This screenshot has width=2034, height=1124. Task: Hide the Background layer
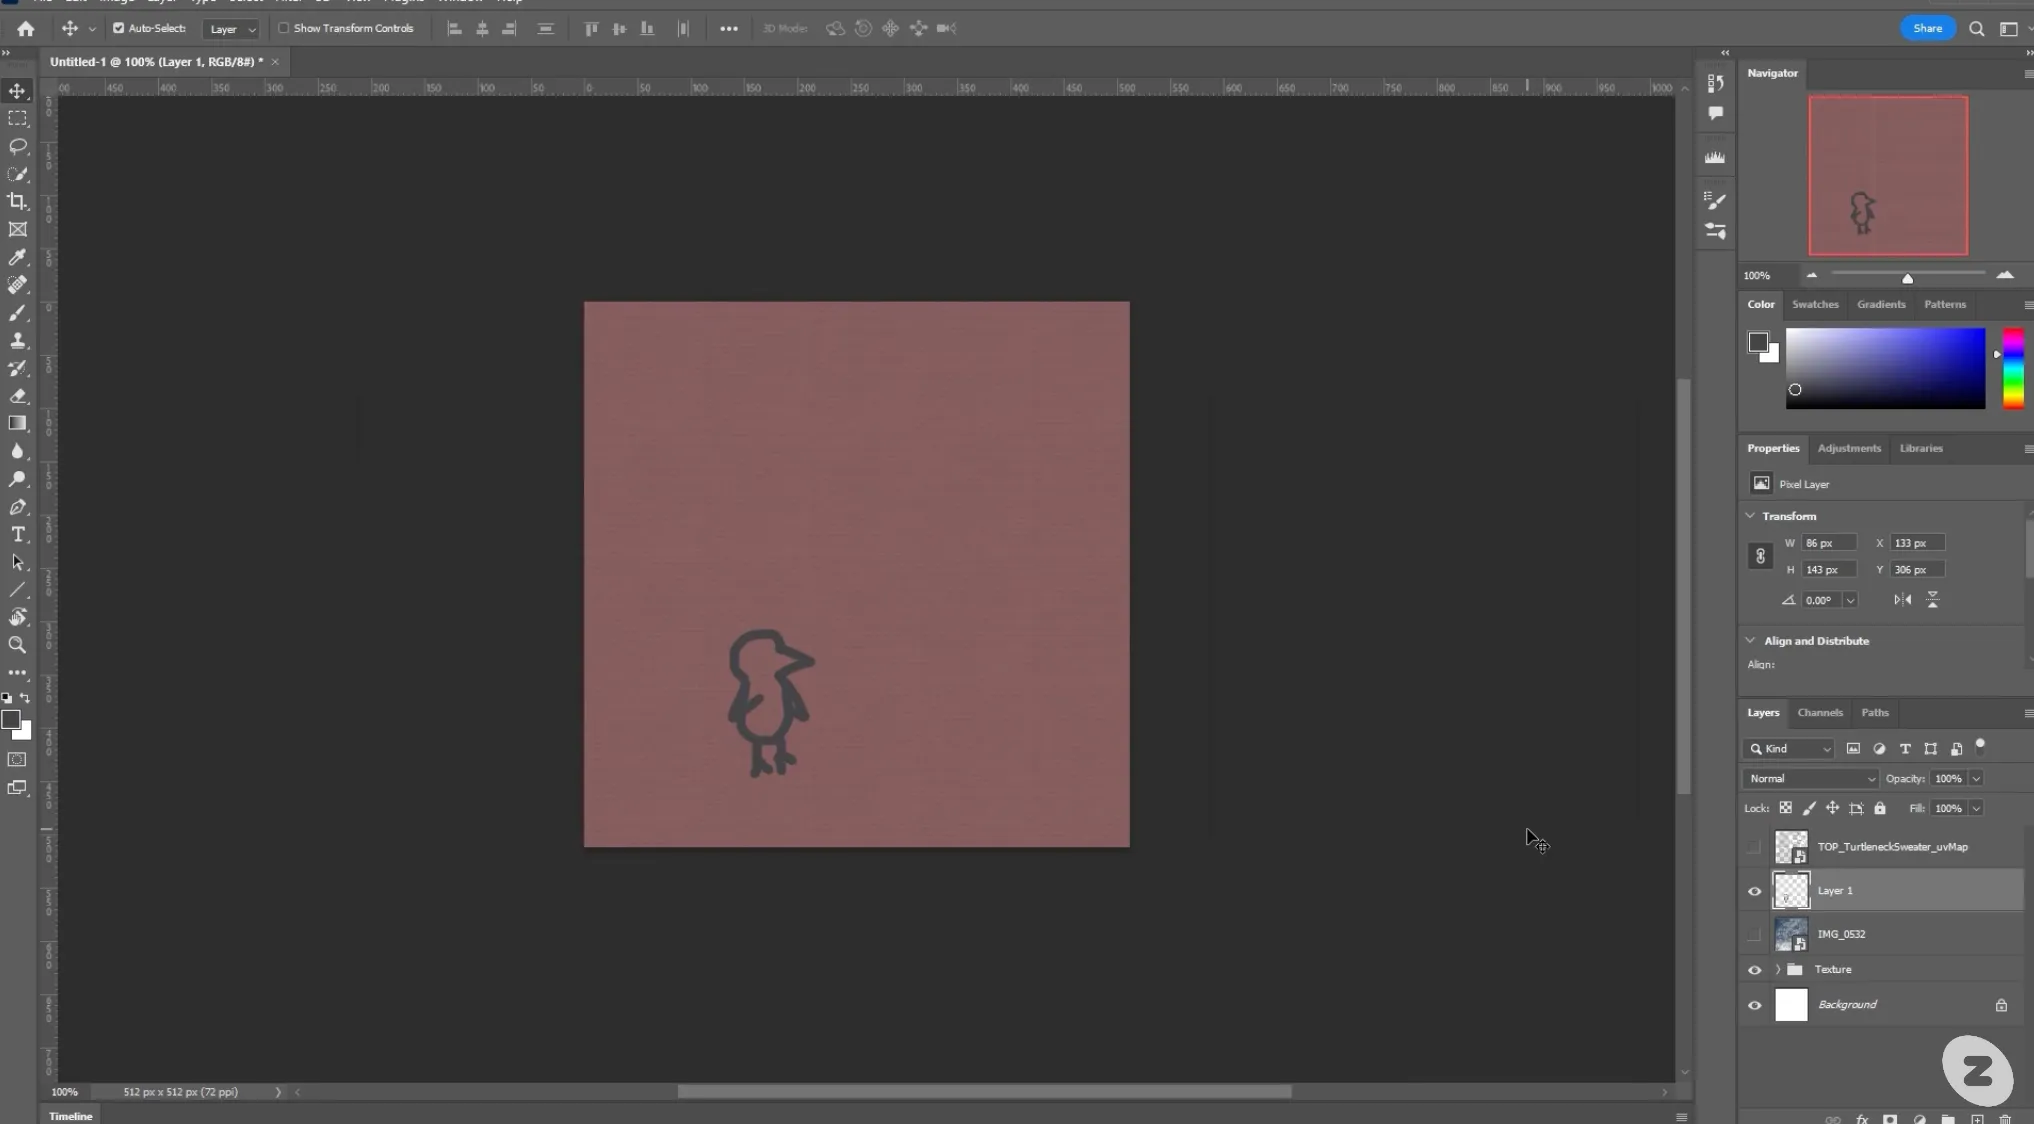point(1754,1005)
